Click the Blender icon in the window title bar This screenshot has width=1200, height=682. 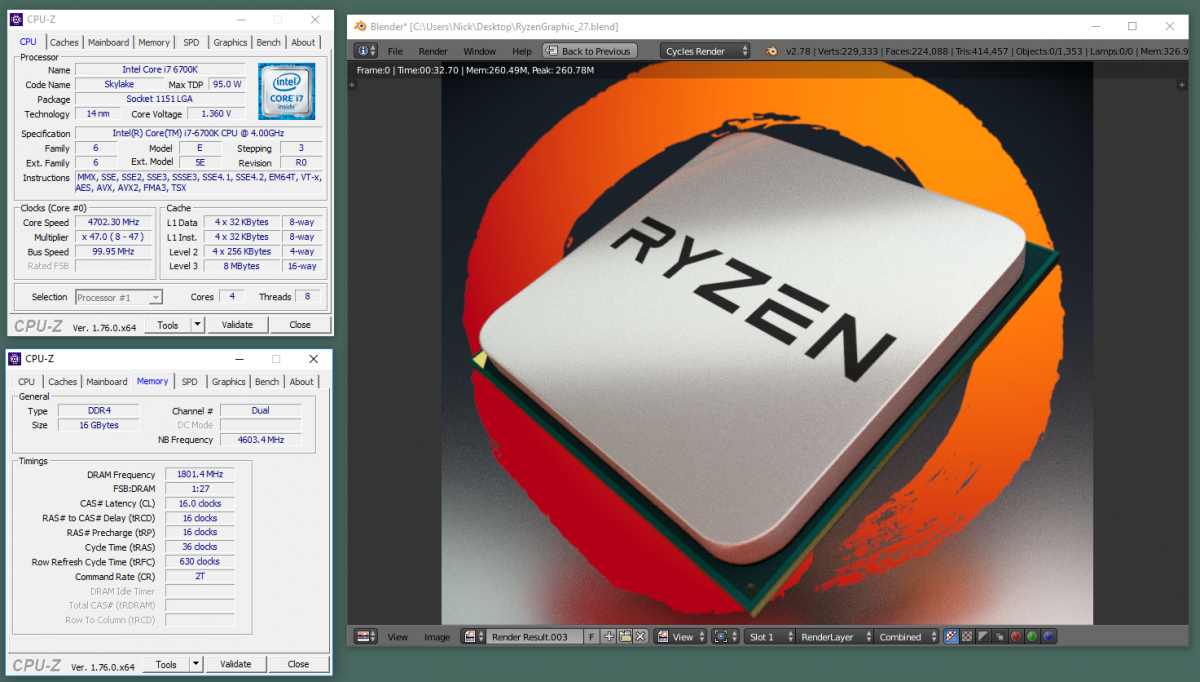point(362,26)
